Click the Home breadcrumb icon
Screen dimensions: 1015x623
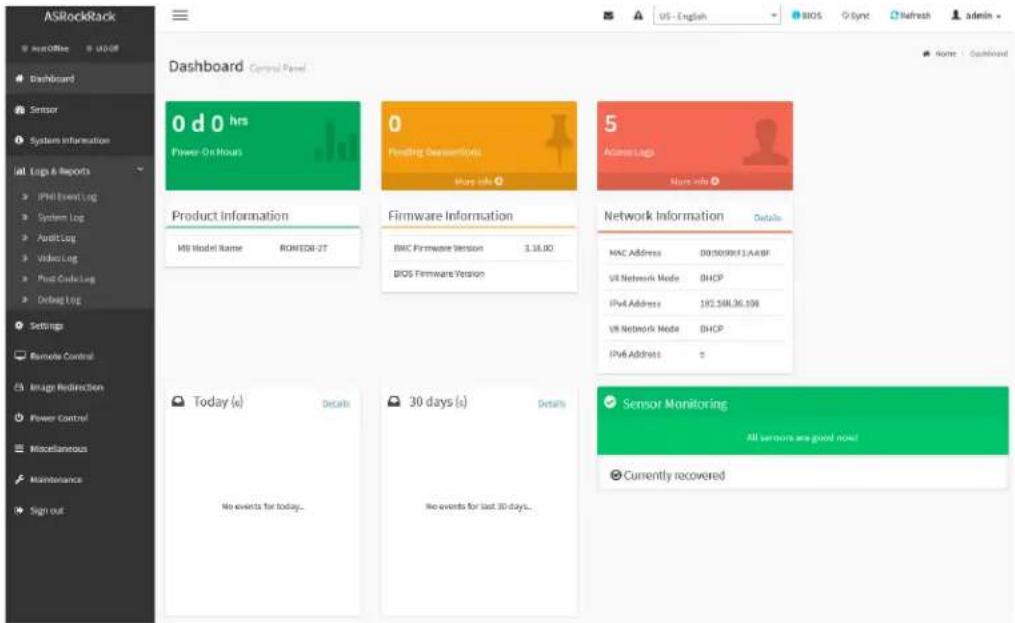click(x=926, y=54)
